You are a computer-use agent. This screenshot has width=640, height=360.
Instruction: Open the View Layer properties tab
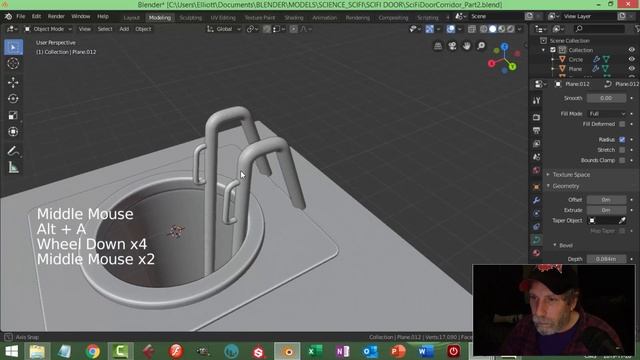[x=536, y=144]
